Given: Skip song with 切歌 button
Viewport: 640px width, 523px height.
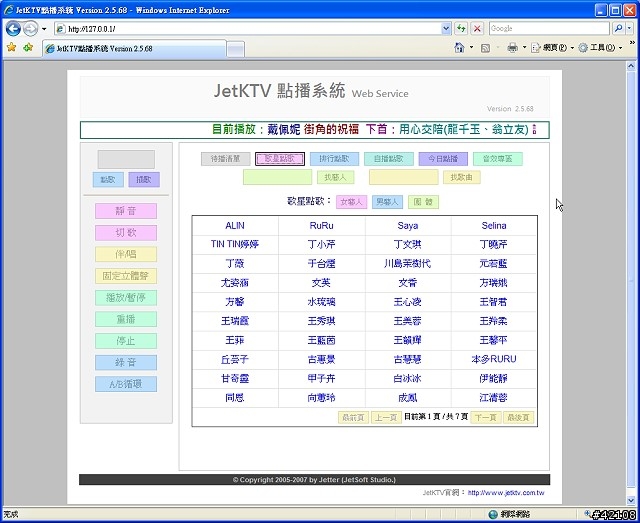Looking at the screenshot, I should 126,233.
